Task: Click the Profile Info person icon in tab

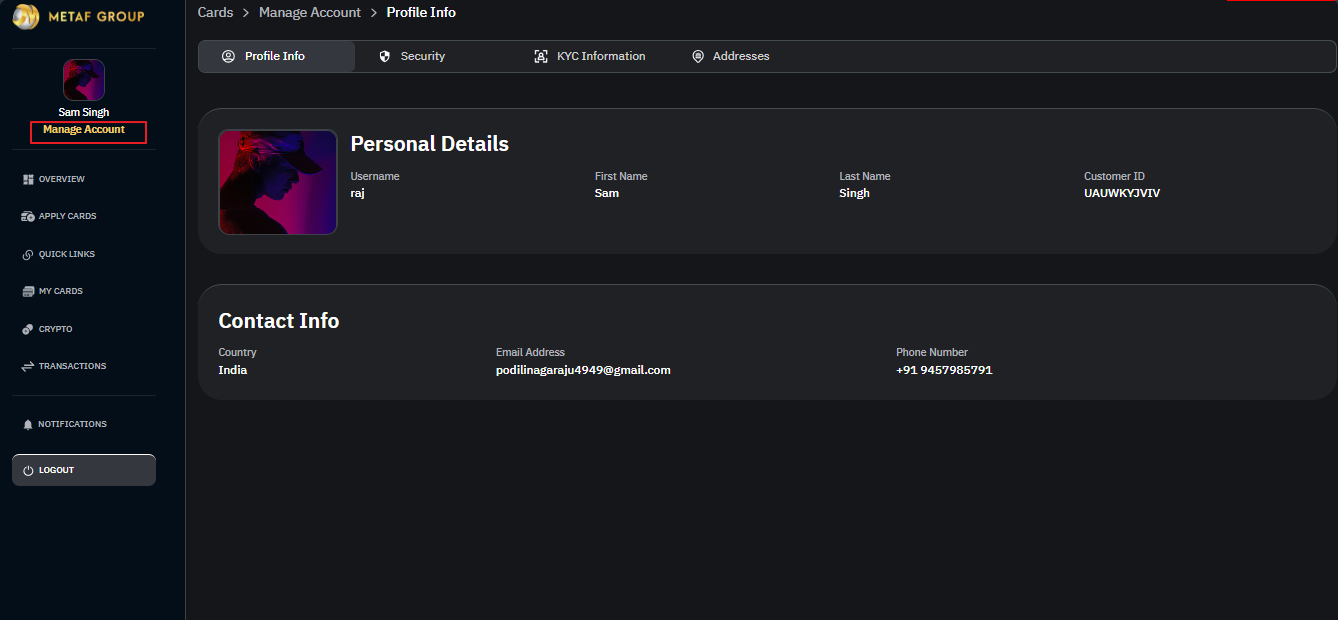Action: coord(228,56)
